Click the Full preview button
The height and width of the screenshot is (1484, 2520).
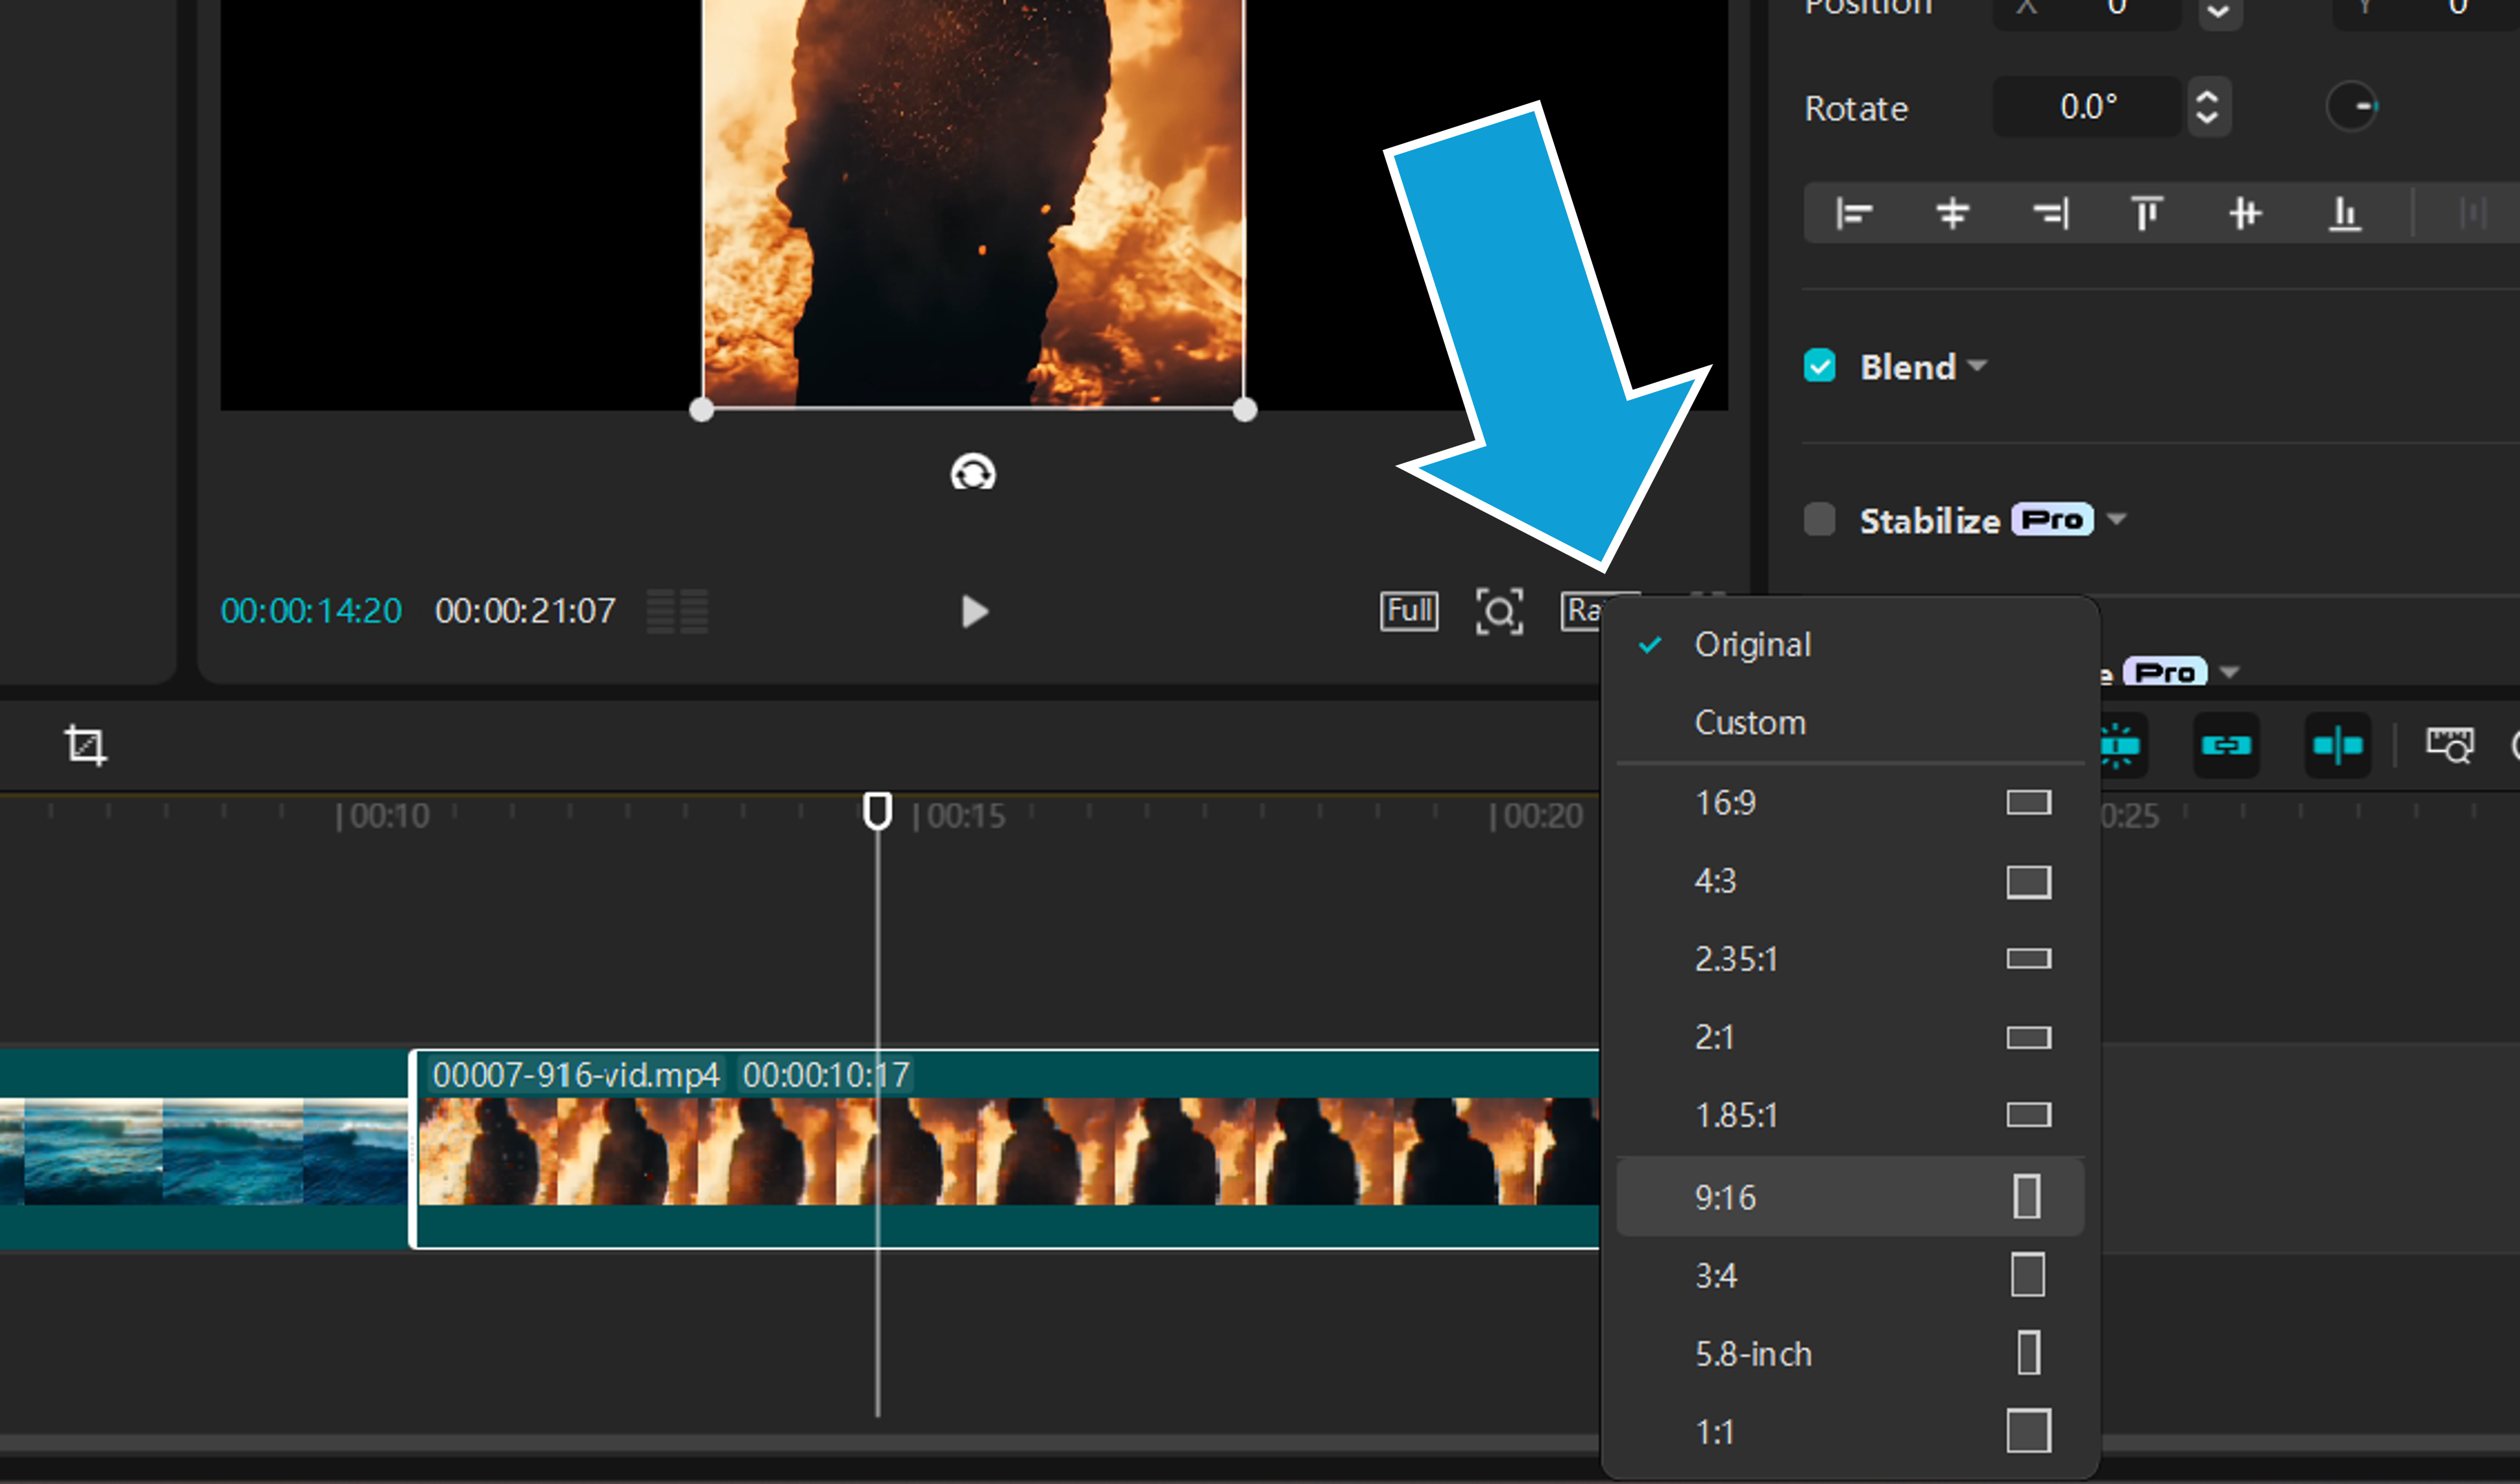pyautogui.click(x=1409, y=611)
